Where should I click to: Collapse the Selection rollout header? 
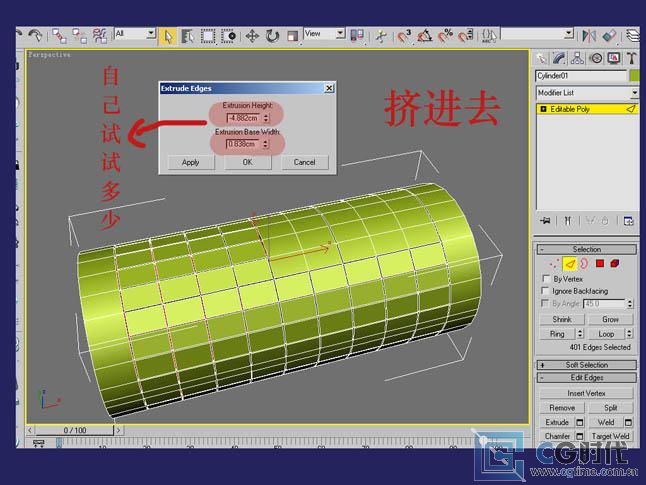(x=586, y=249)
